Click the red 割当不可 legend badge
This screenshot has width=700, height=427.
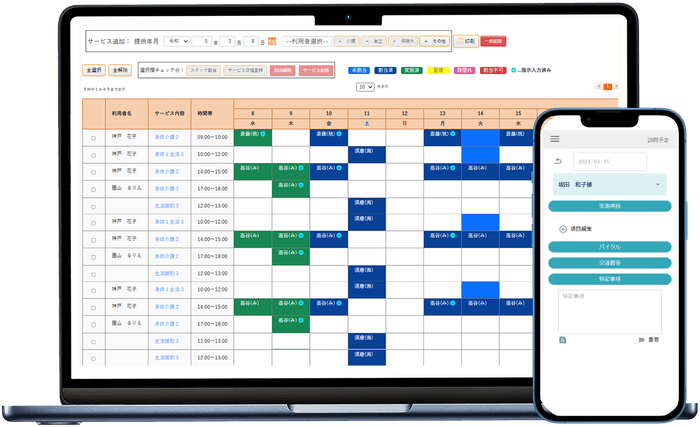[491, 70]
